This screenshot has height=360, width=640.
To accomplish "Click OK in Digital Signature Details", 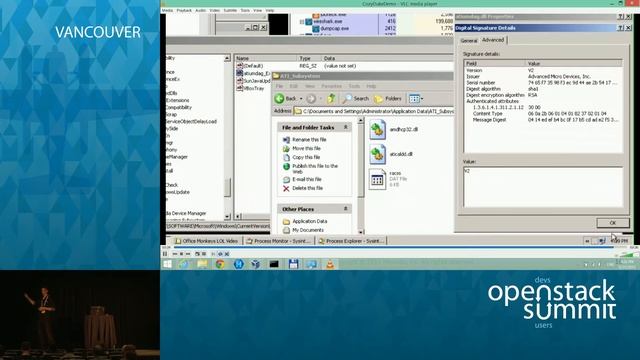I will tap(613, 223).
